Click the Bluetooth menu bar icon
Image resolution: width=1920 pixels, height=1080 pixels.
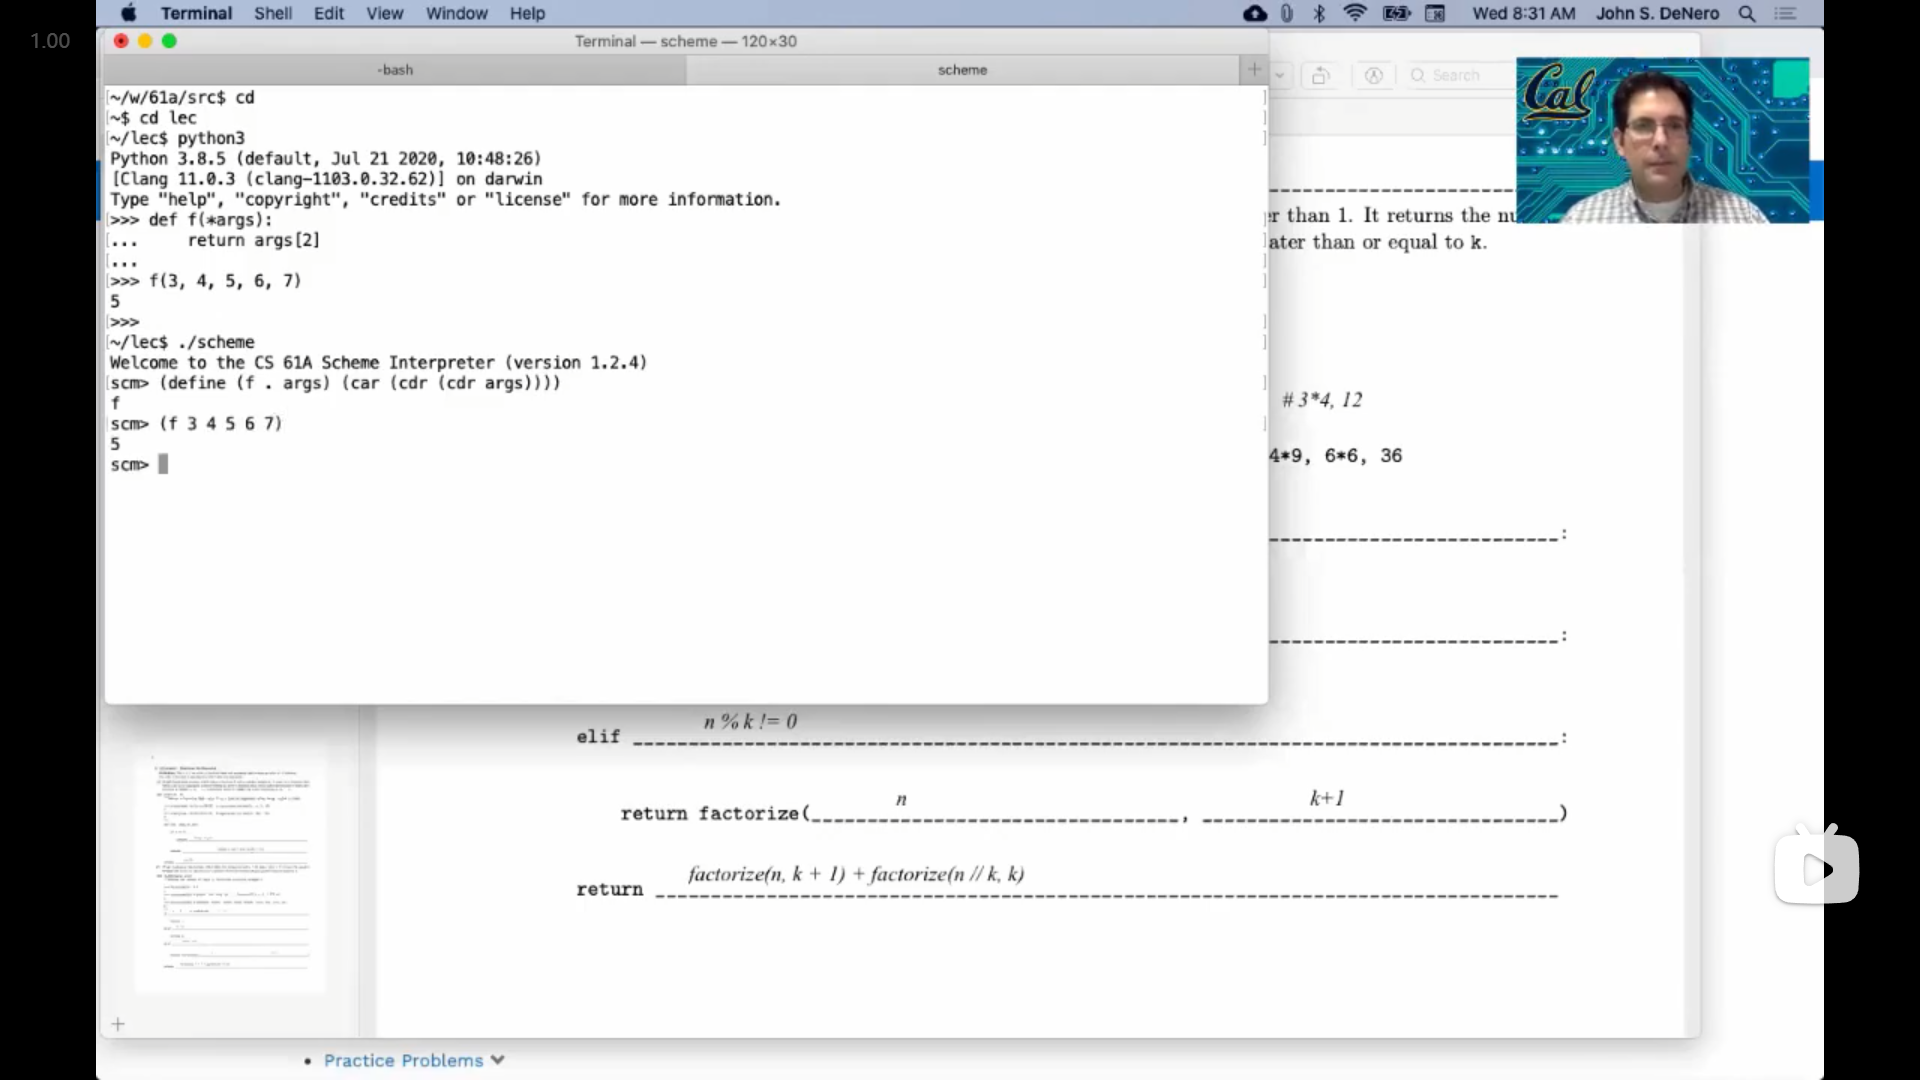tap(1319, 13)
